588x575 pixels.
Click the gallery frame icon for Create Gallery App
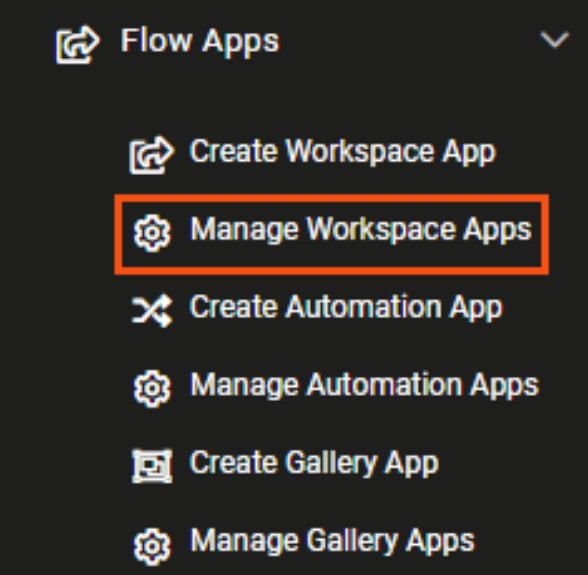[x=152, y=465]
